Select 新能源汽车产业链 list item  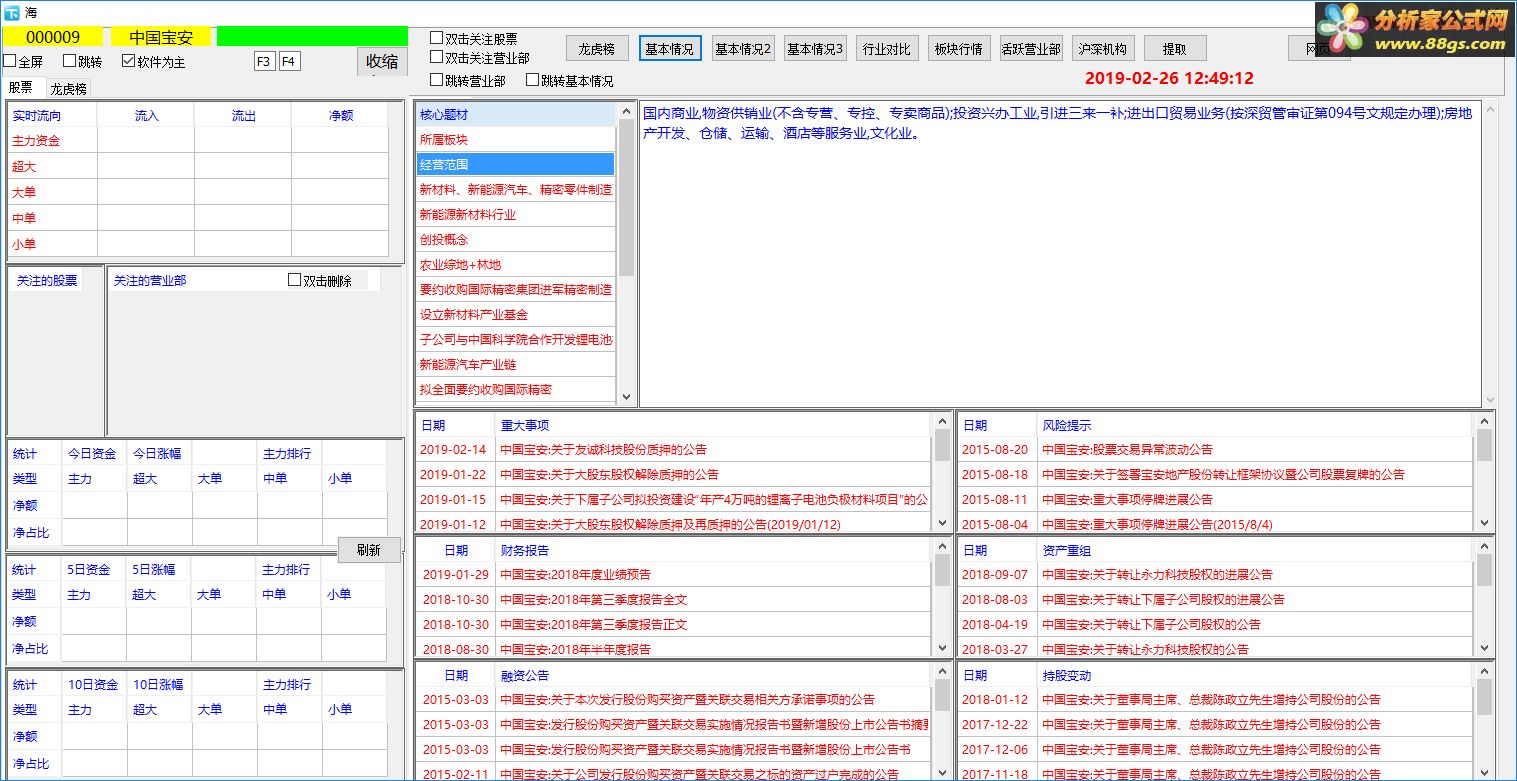516,364
